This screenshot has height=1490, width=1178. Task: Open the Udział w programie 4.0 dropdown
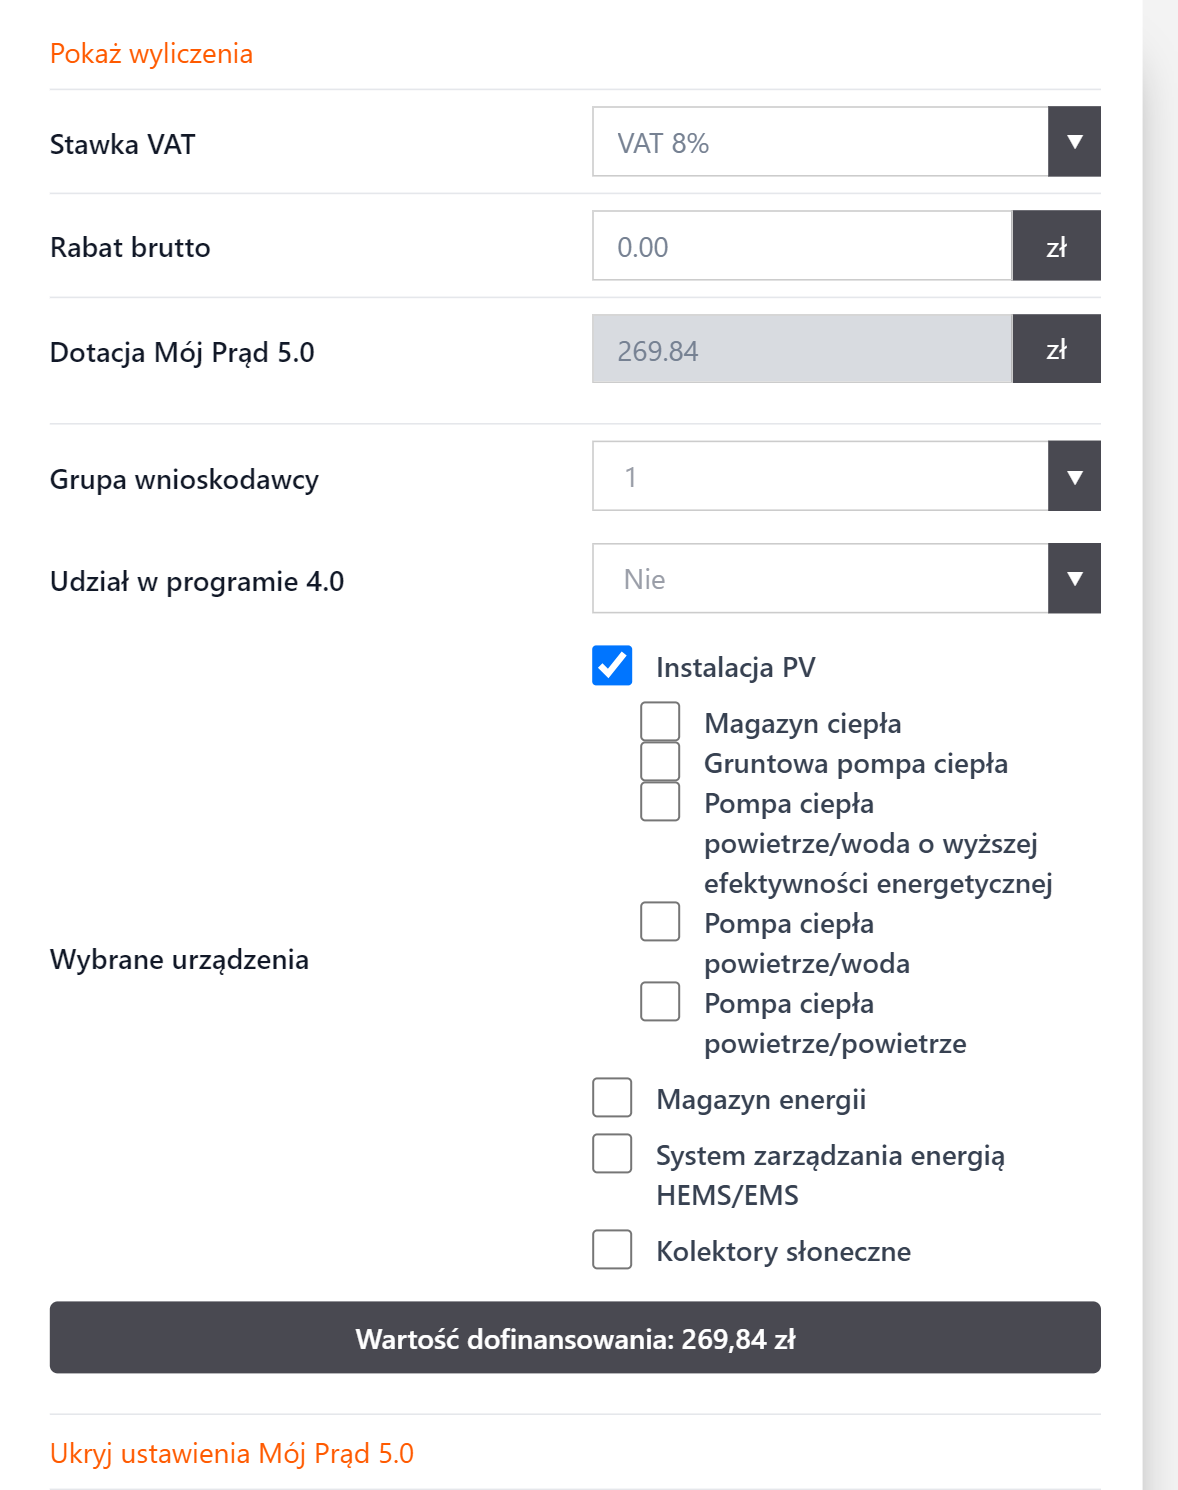1074,579
